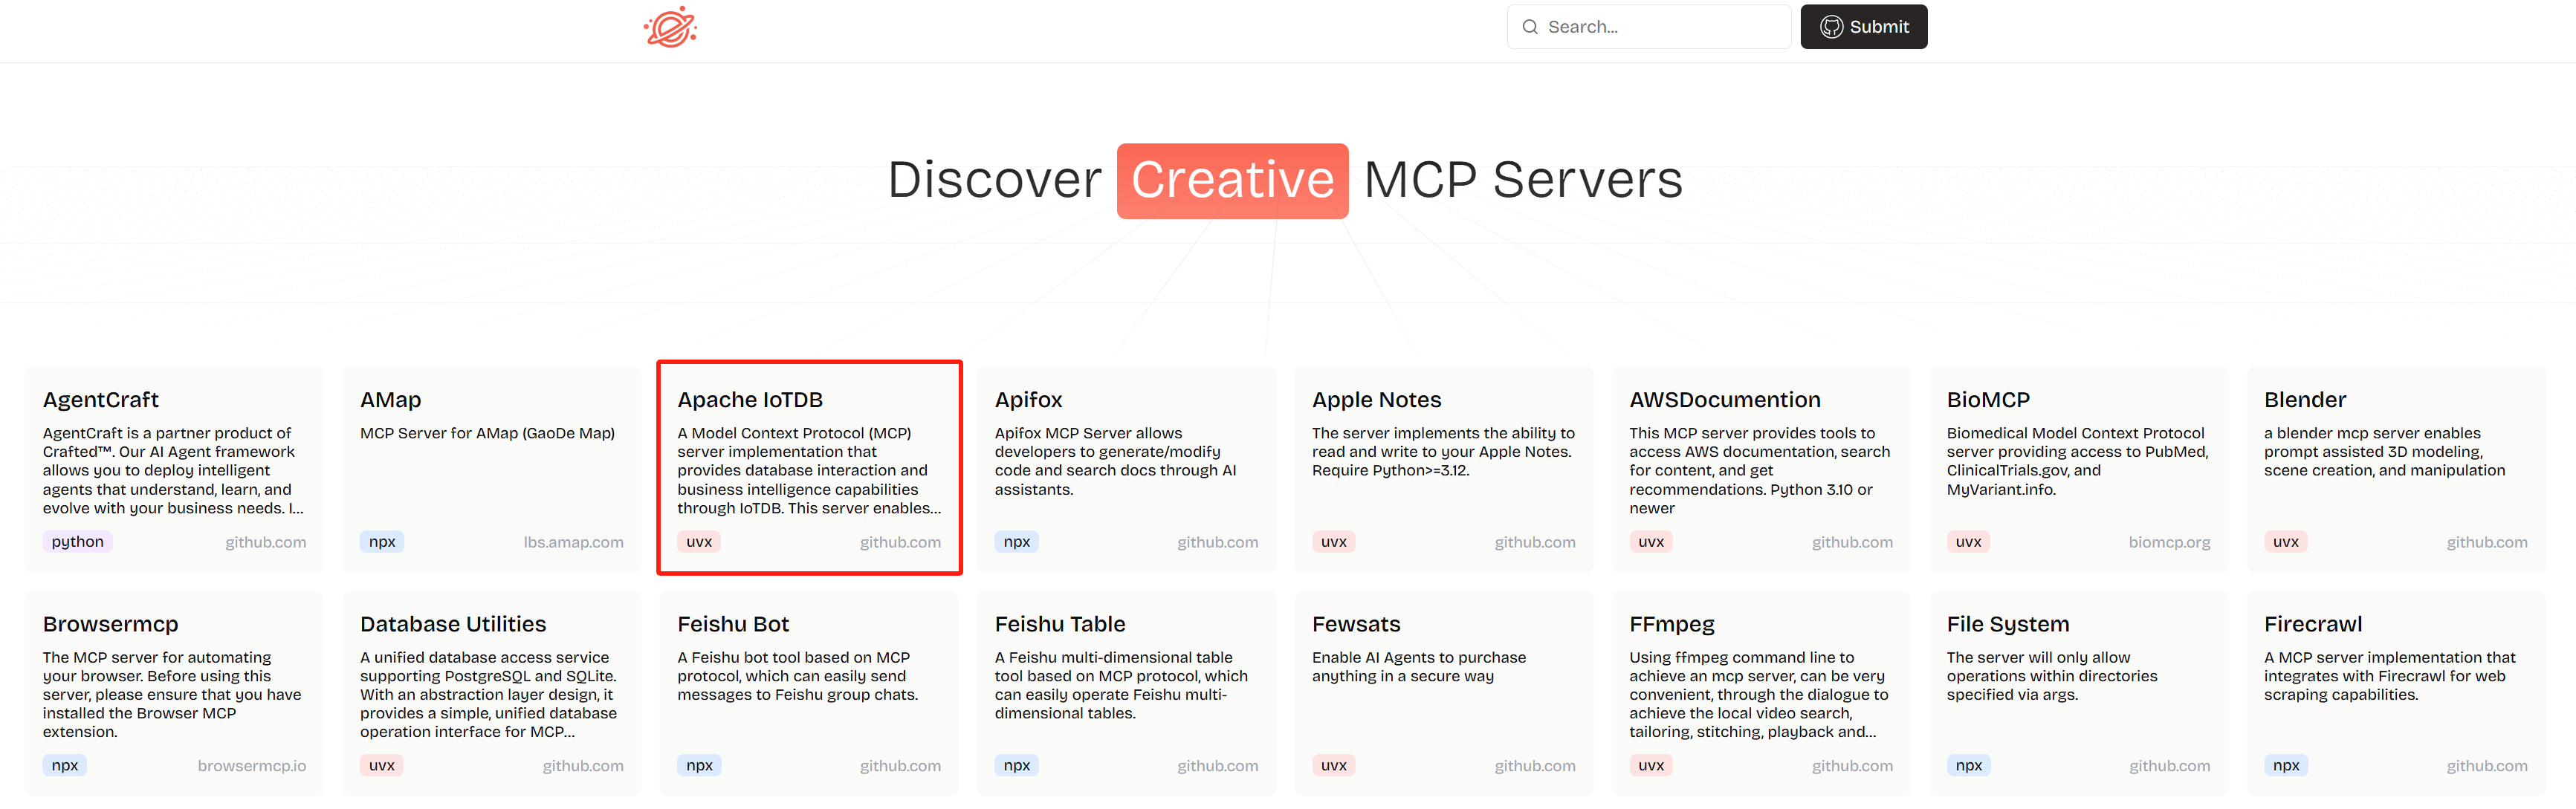The height and width of the screenshot is (809, 2576).
Task: Open the browsermcp.io link on the Browsermcp card
Action: click(x=252, y=765)
